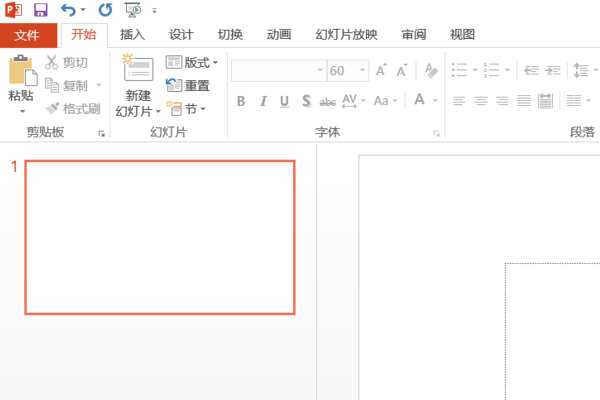The height and width of the screenshot is (400, 600).
Task: Click the 复制 button
Action: [x=67, y=85]
